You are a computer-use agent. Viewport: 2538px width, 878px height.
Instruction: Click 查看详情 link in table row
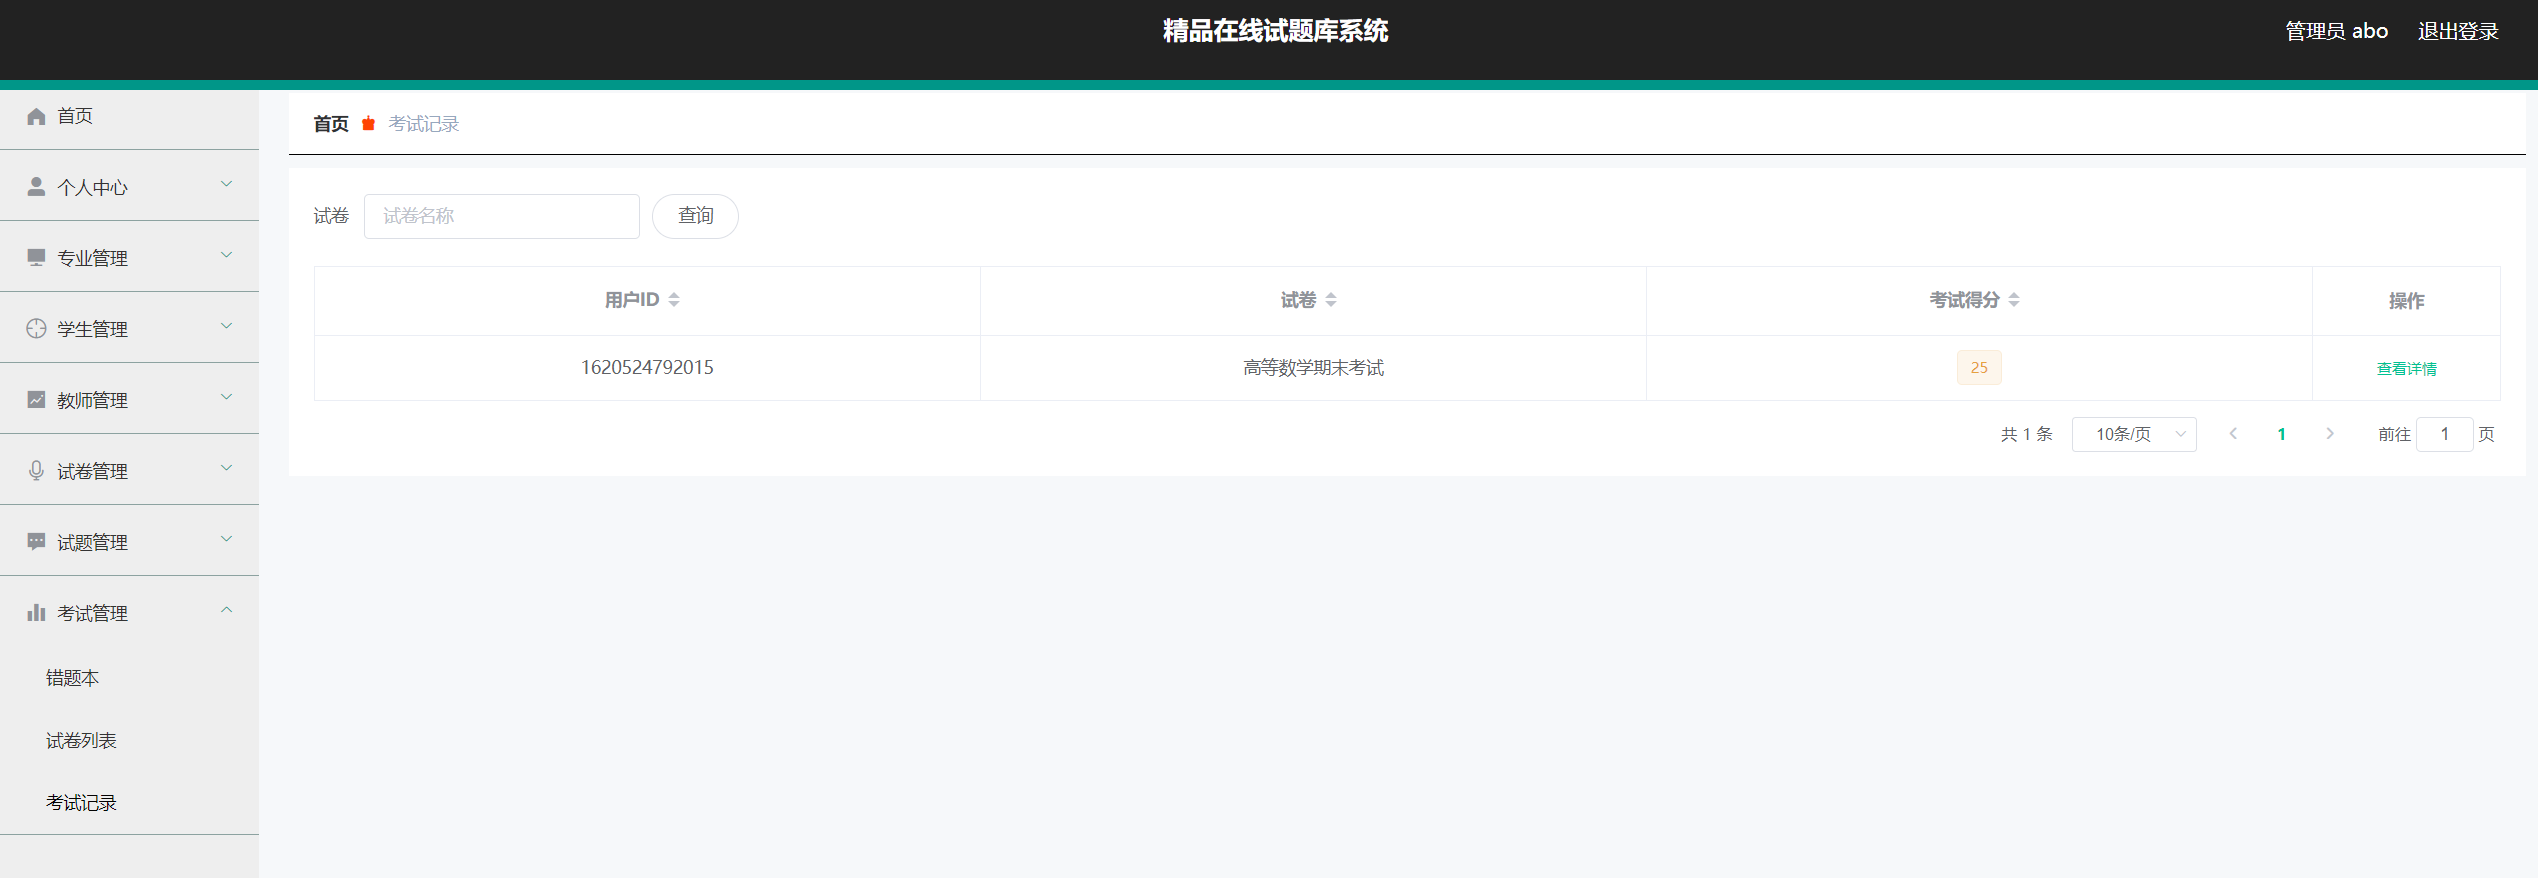[x=2406, y=369]
